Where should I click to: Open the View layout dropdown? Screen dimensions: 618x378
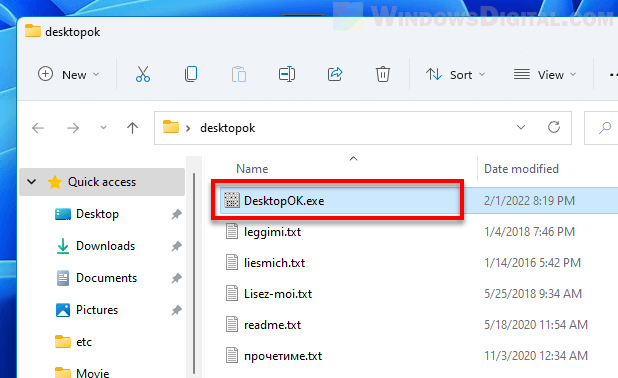(545, 74)
